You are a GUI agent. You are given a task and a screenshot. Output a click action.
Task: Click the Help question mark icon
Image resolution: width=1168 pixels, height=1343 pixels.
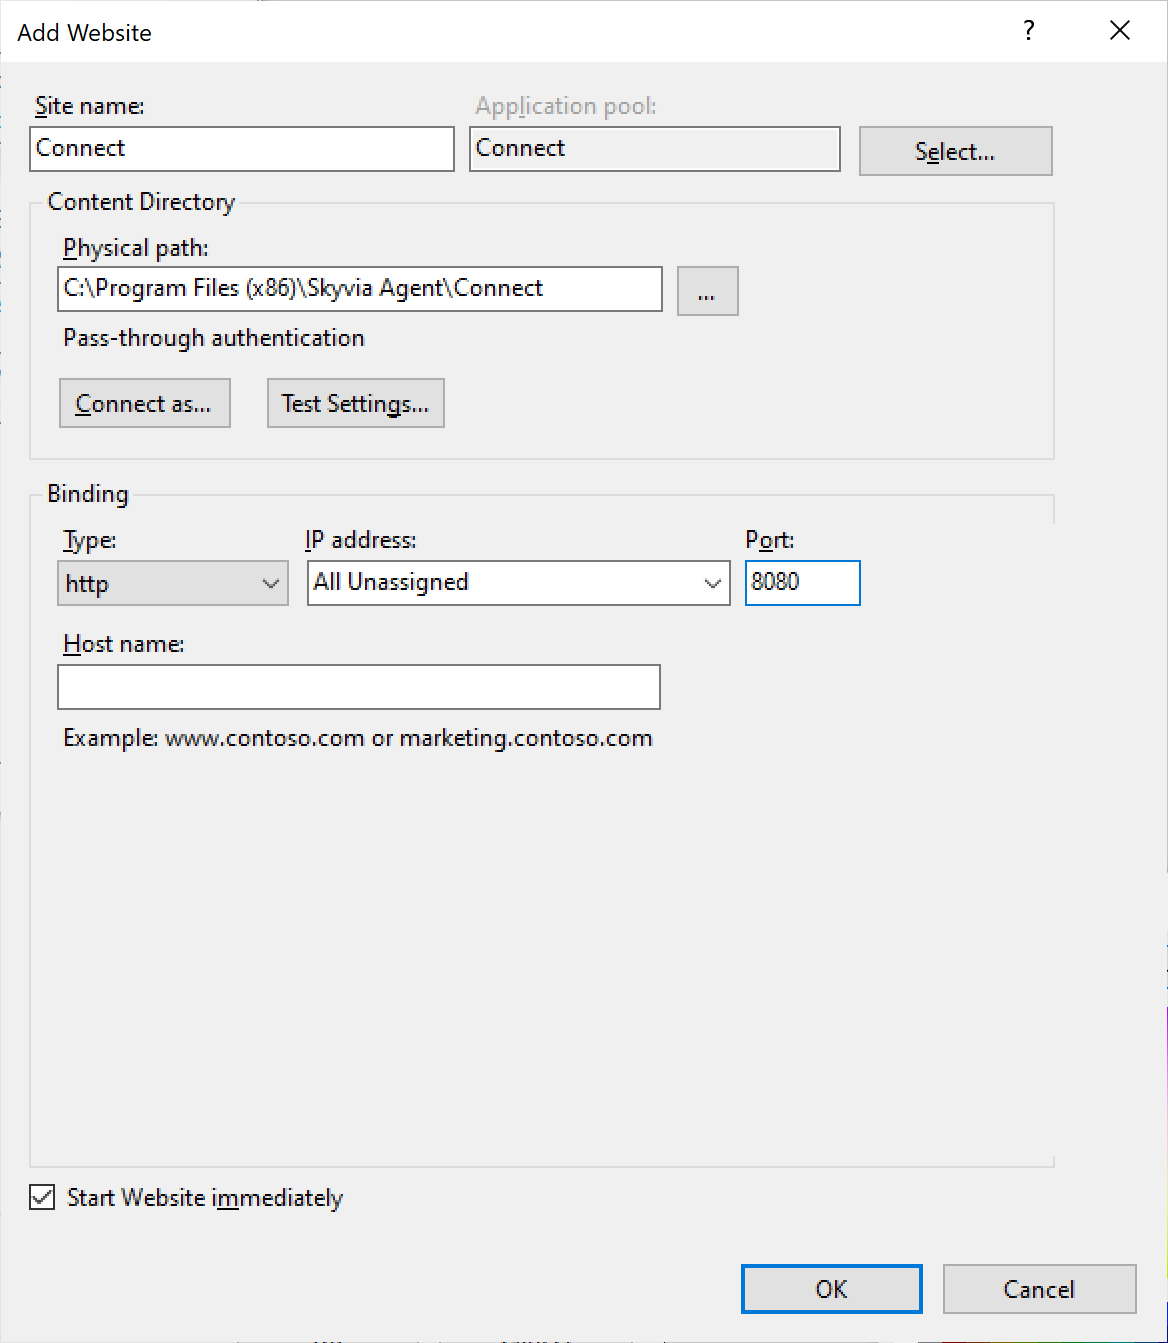coord(1028,31)
